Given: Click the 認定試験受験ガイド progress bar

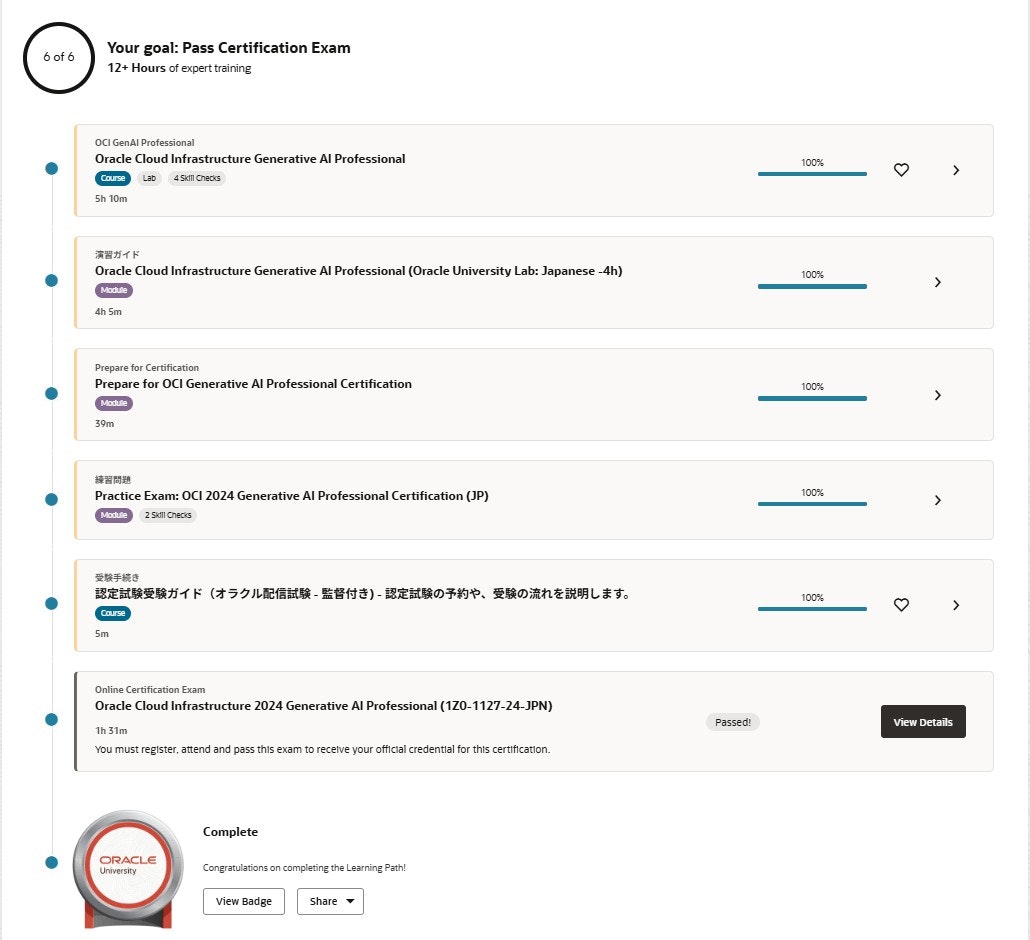Looking at the screenshot, I should point(813,609).
